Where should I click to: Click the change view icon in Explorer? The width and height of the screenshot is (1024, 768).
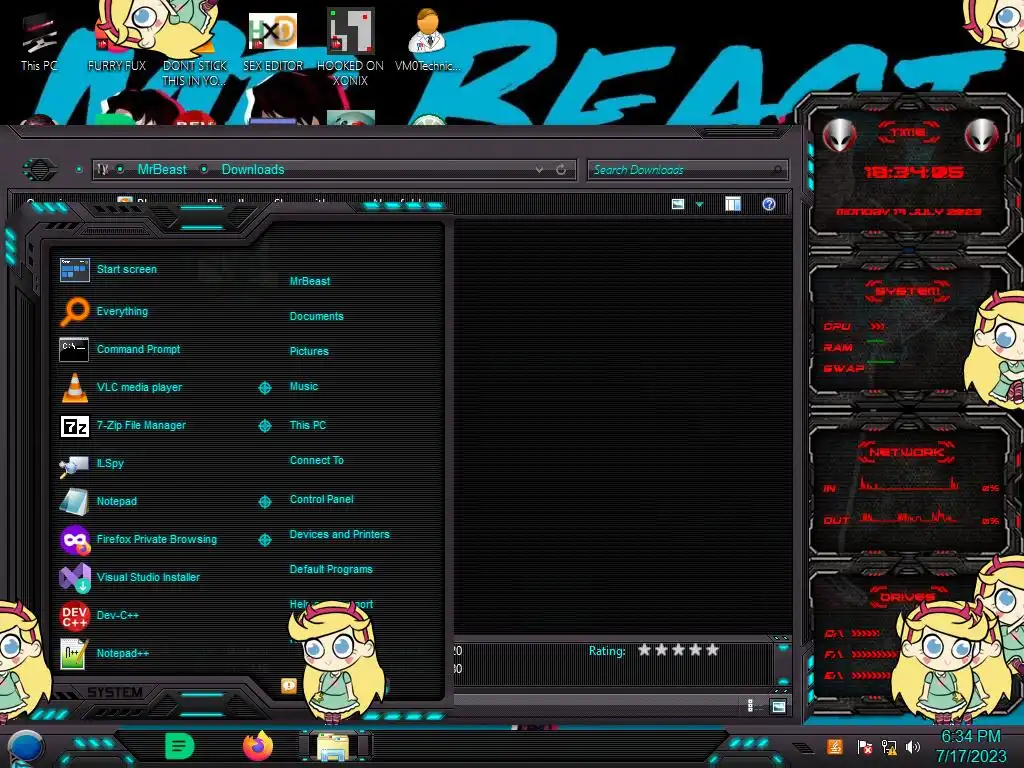click(x=678, y=204)
